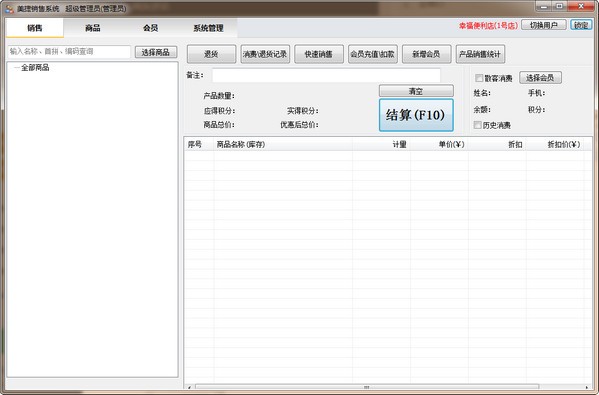Click the 选择会员 button
This screenshot has width=599, height=395.
click(x=540, y=78)
